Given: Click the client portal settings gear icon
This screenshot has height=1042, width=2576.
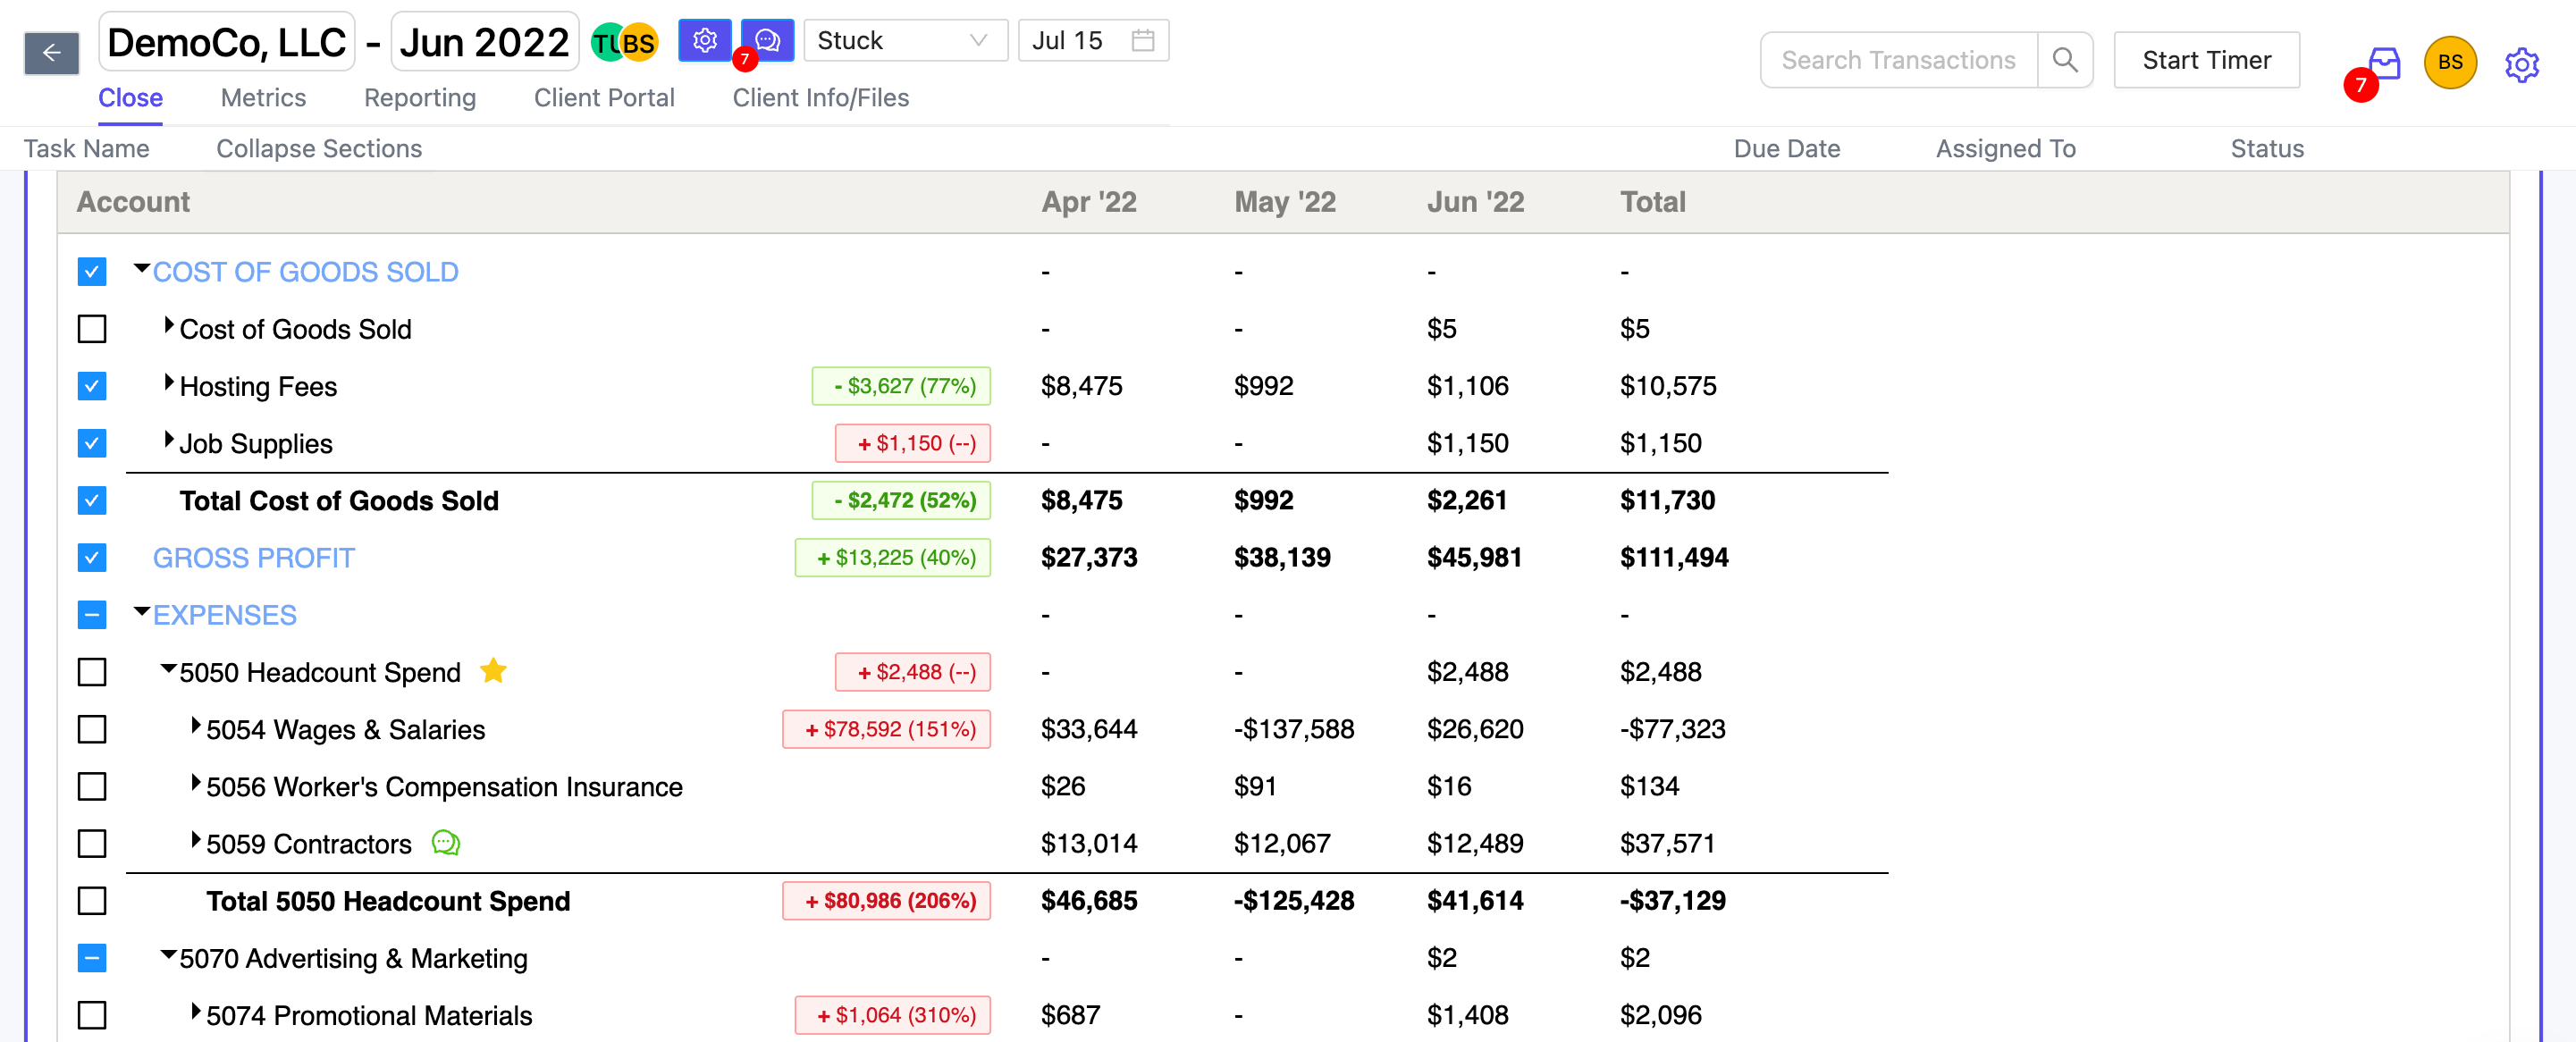Looking at the screenshot, I should coord(705,41).
